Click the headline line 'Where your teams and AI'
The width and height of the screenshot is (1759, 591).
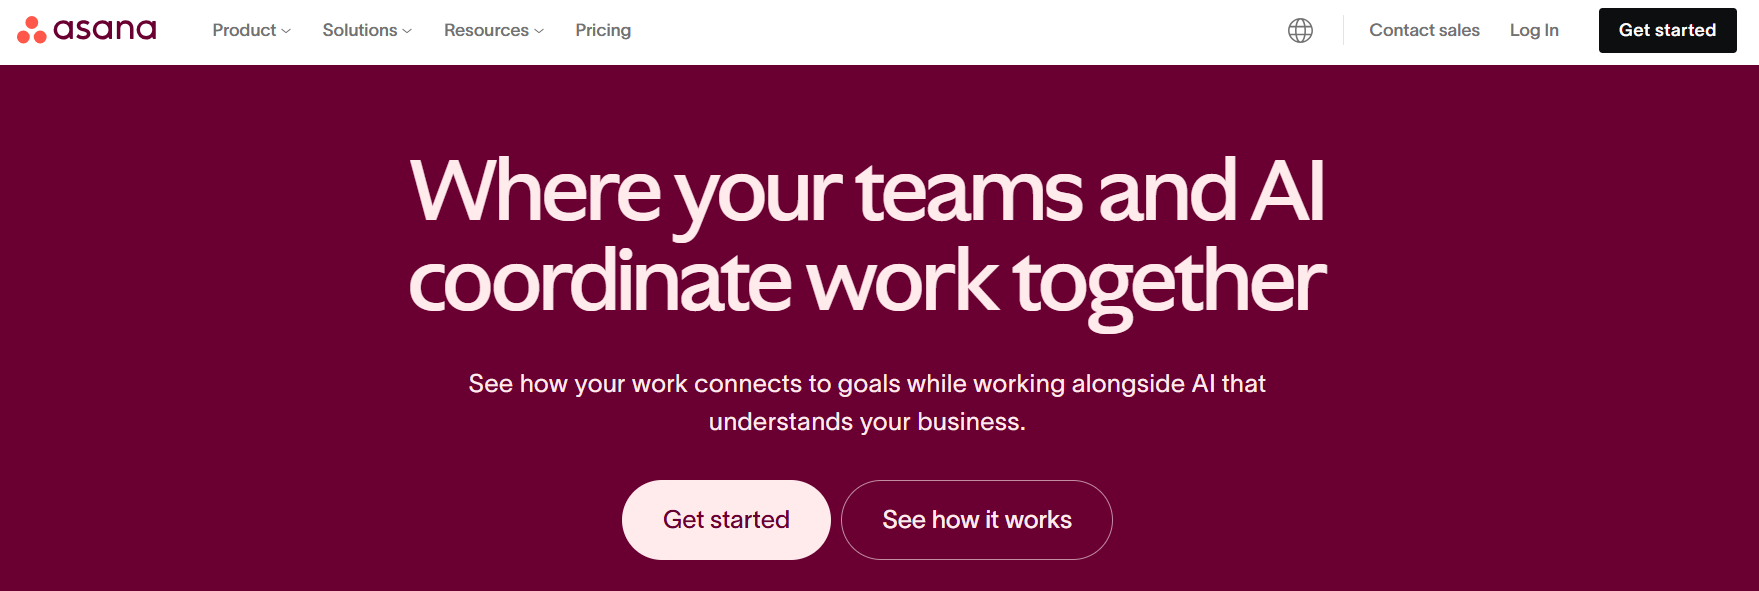tap(867, 191)
